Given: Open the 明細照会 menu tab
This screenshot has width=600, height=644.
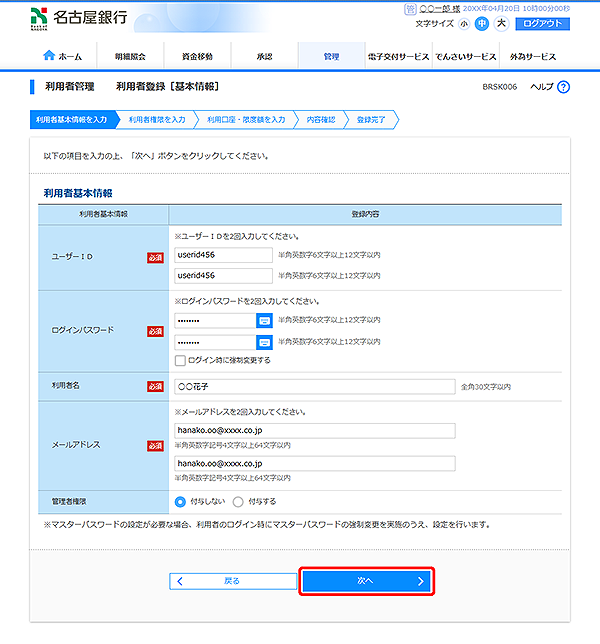Looking at the screenshot, I should coord(132,57).
